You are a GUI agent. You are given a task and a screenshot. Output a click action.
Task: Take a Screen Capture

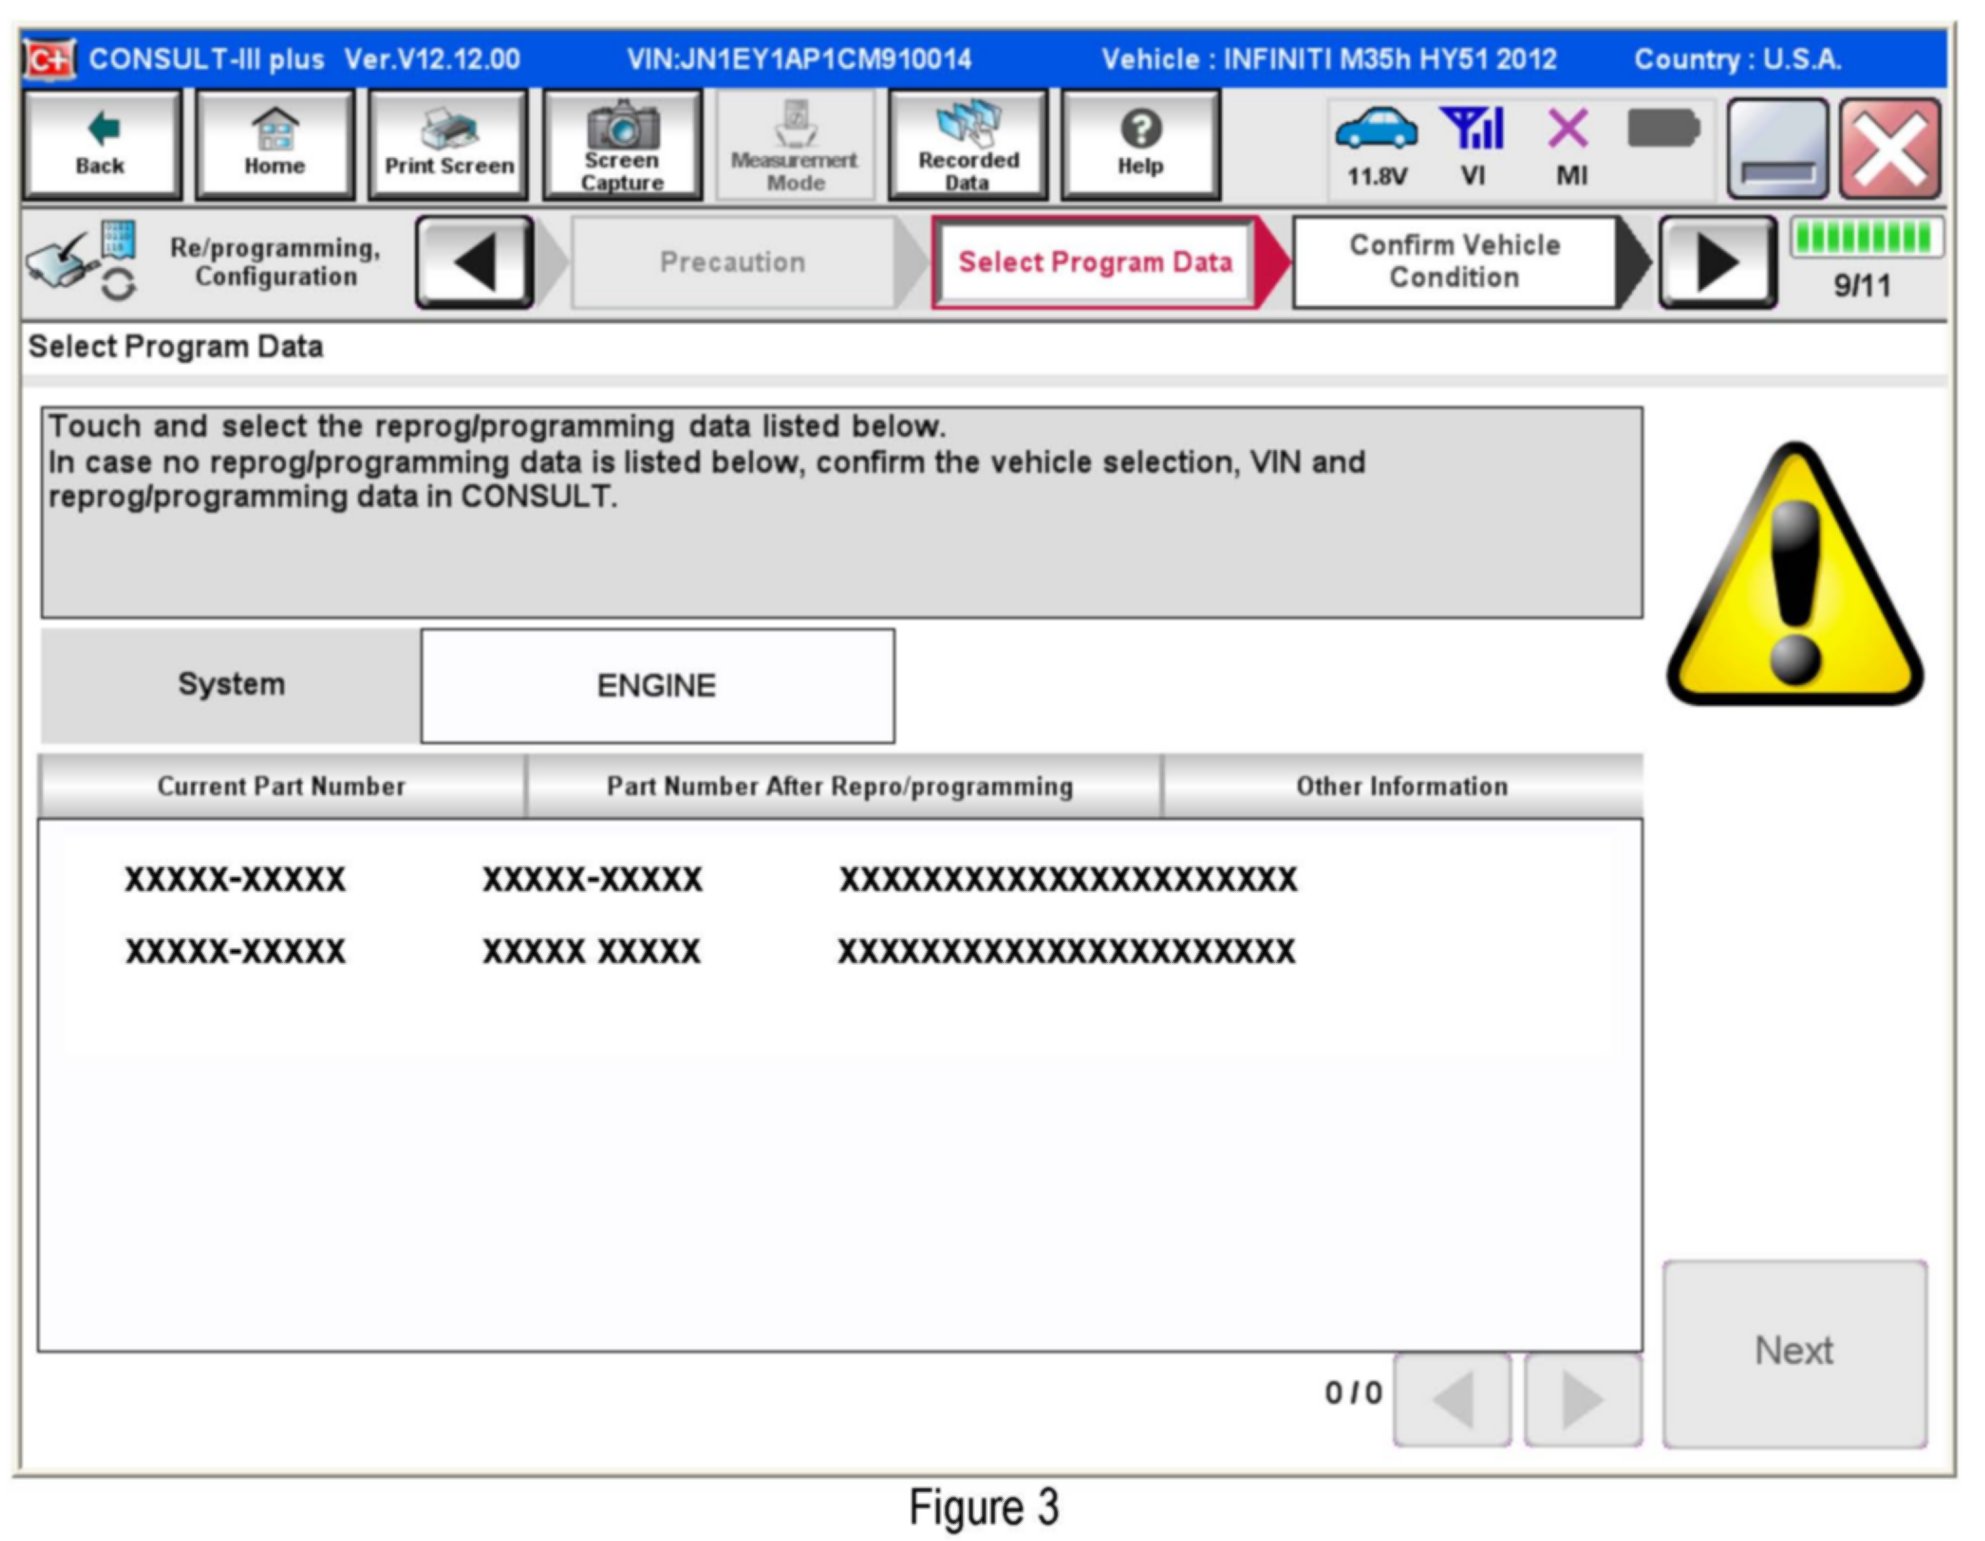click(621, 144)
